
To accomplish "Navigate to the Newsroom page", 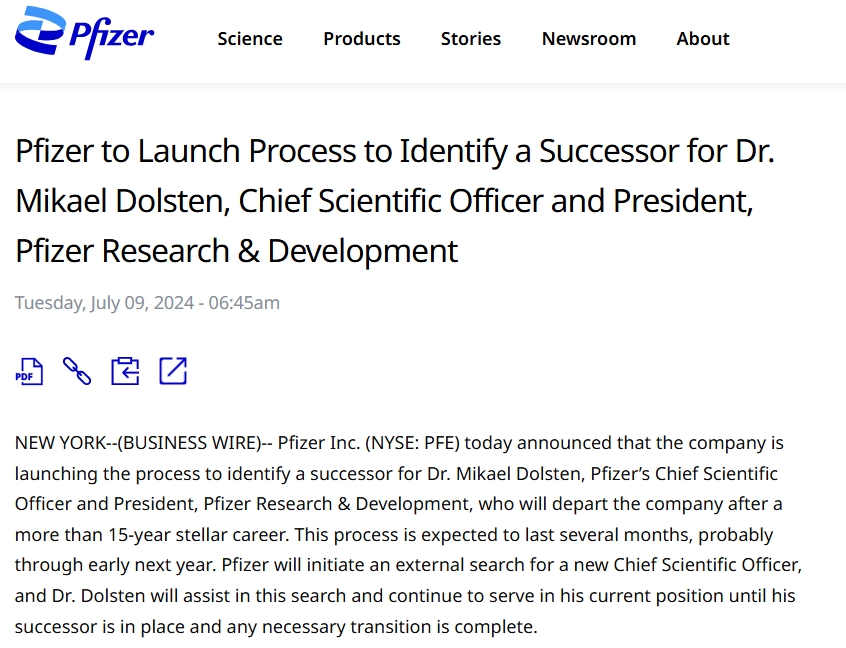I will pos(588,39).
